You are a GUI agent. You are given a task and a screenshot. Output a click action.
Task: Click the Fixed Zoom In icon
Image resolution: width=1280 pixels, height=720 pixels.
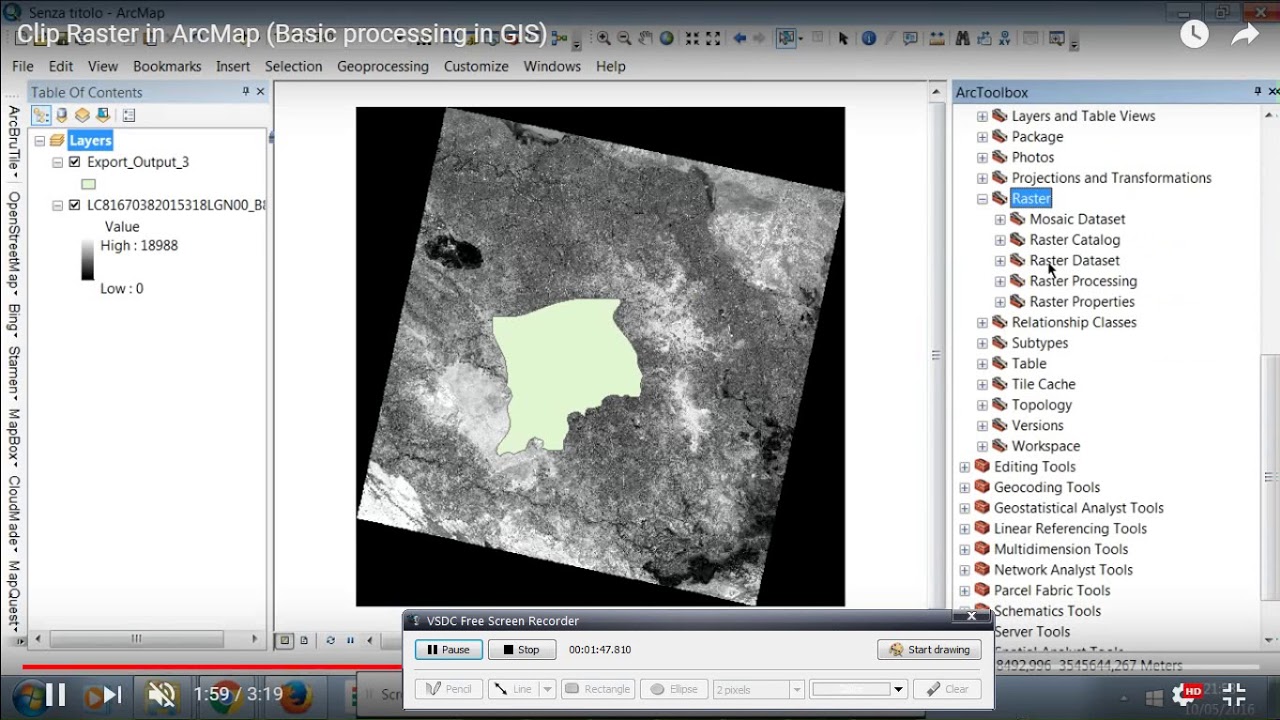click(x=692, y=38)
